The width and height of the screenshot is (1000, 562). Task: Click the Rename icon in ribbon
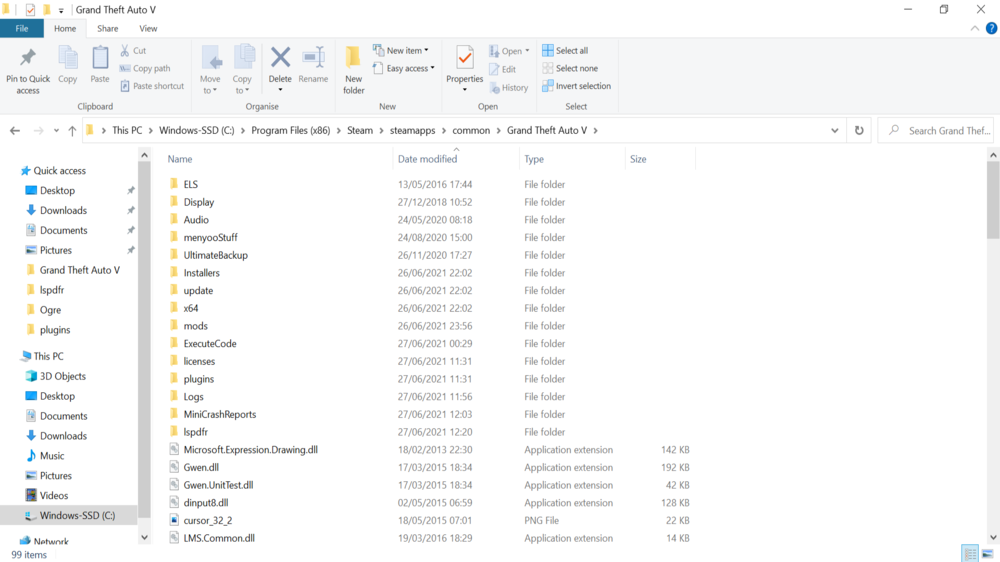pos(313,59)
